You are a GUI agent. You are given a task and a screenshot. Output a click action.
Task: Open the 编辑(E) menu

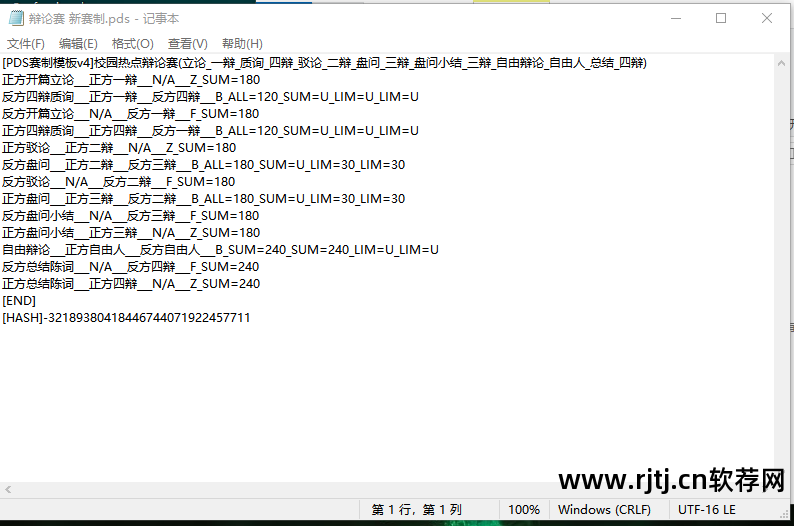78,44
